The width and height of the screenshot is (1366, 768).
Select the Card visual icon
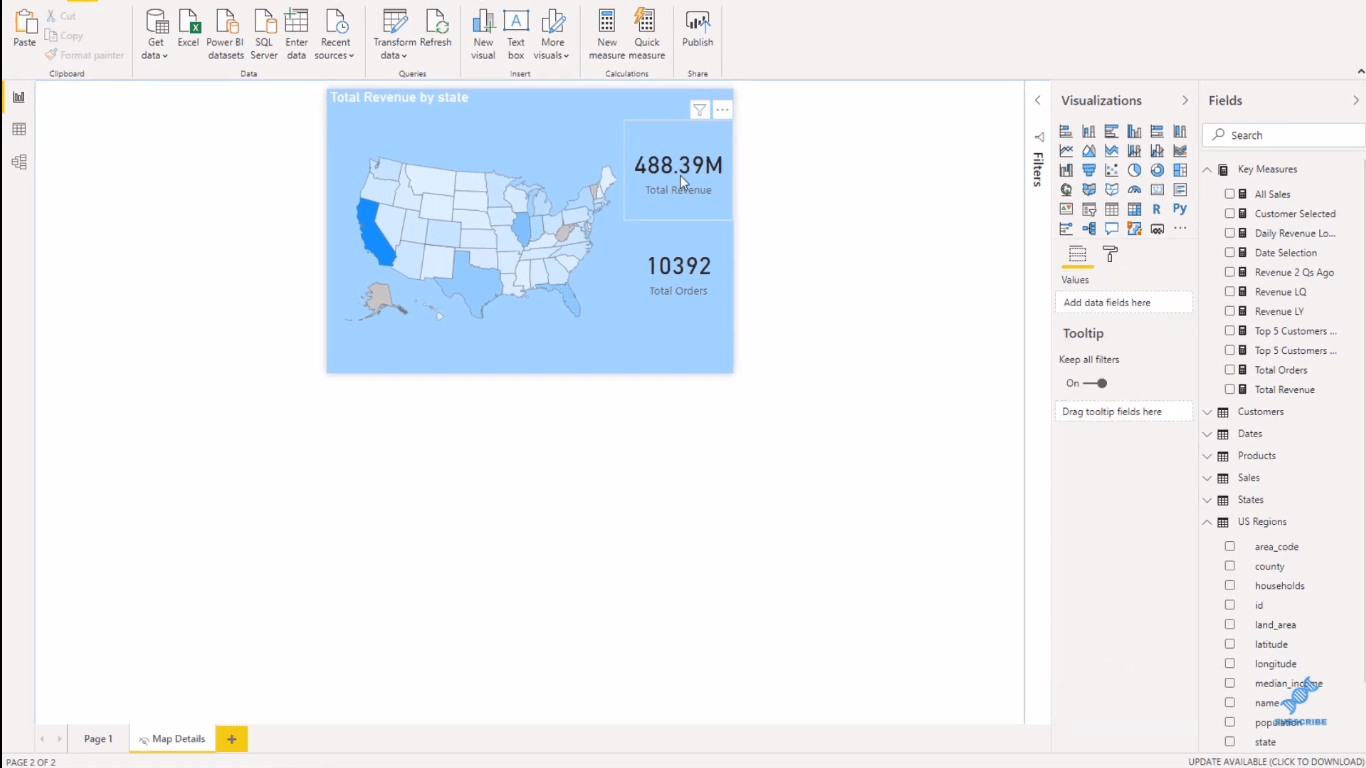[x=1157, y=190]
